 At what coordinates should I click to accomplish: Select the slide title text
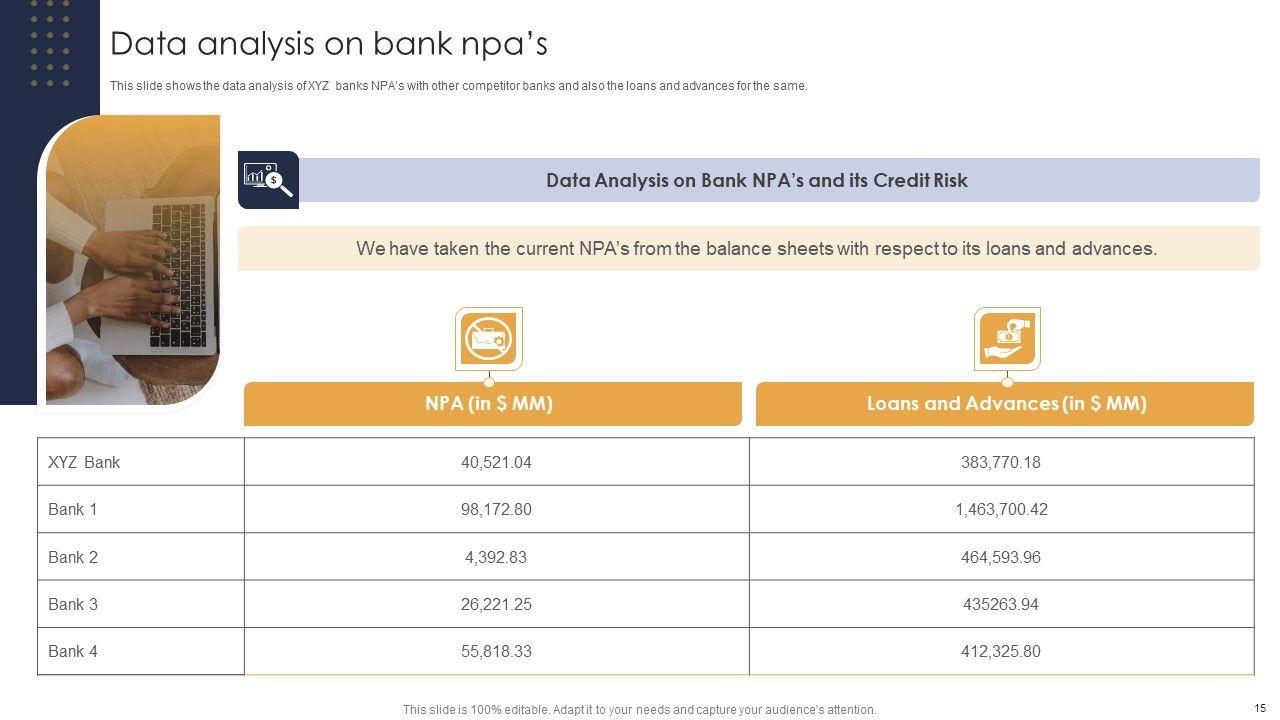tap(329, 44)
